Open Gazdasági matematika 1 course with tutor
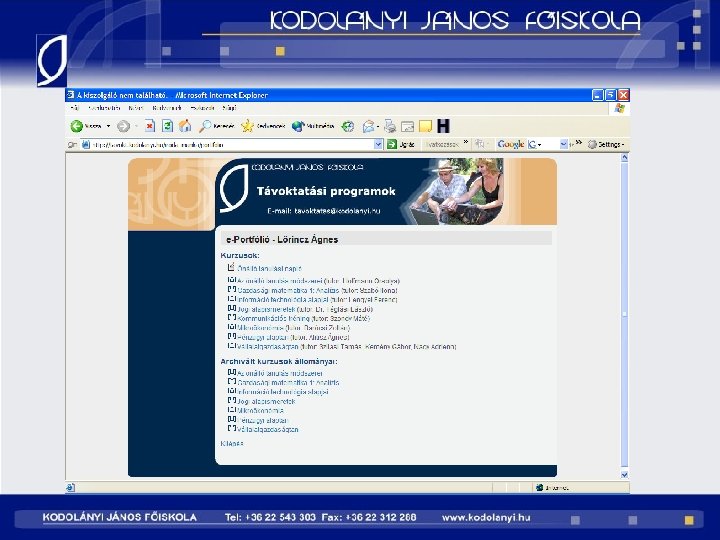Viewport: 720px width, 540px height. point(317,290)
